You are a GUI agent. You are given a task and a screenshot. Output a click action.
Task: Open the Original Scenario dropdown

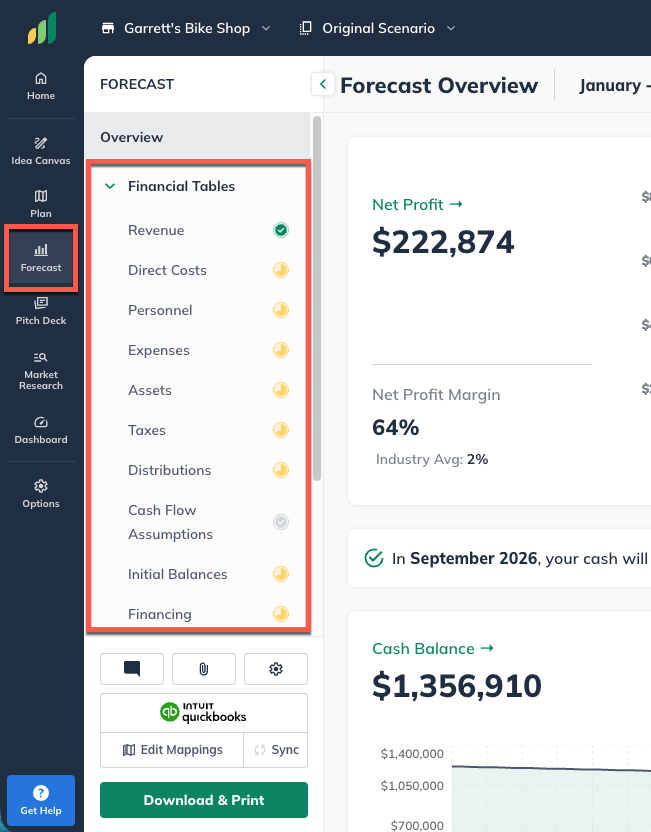pyautogui.click(x=377, y=28)
